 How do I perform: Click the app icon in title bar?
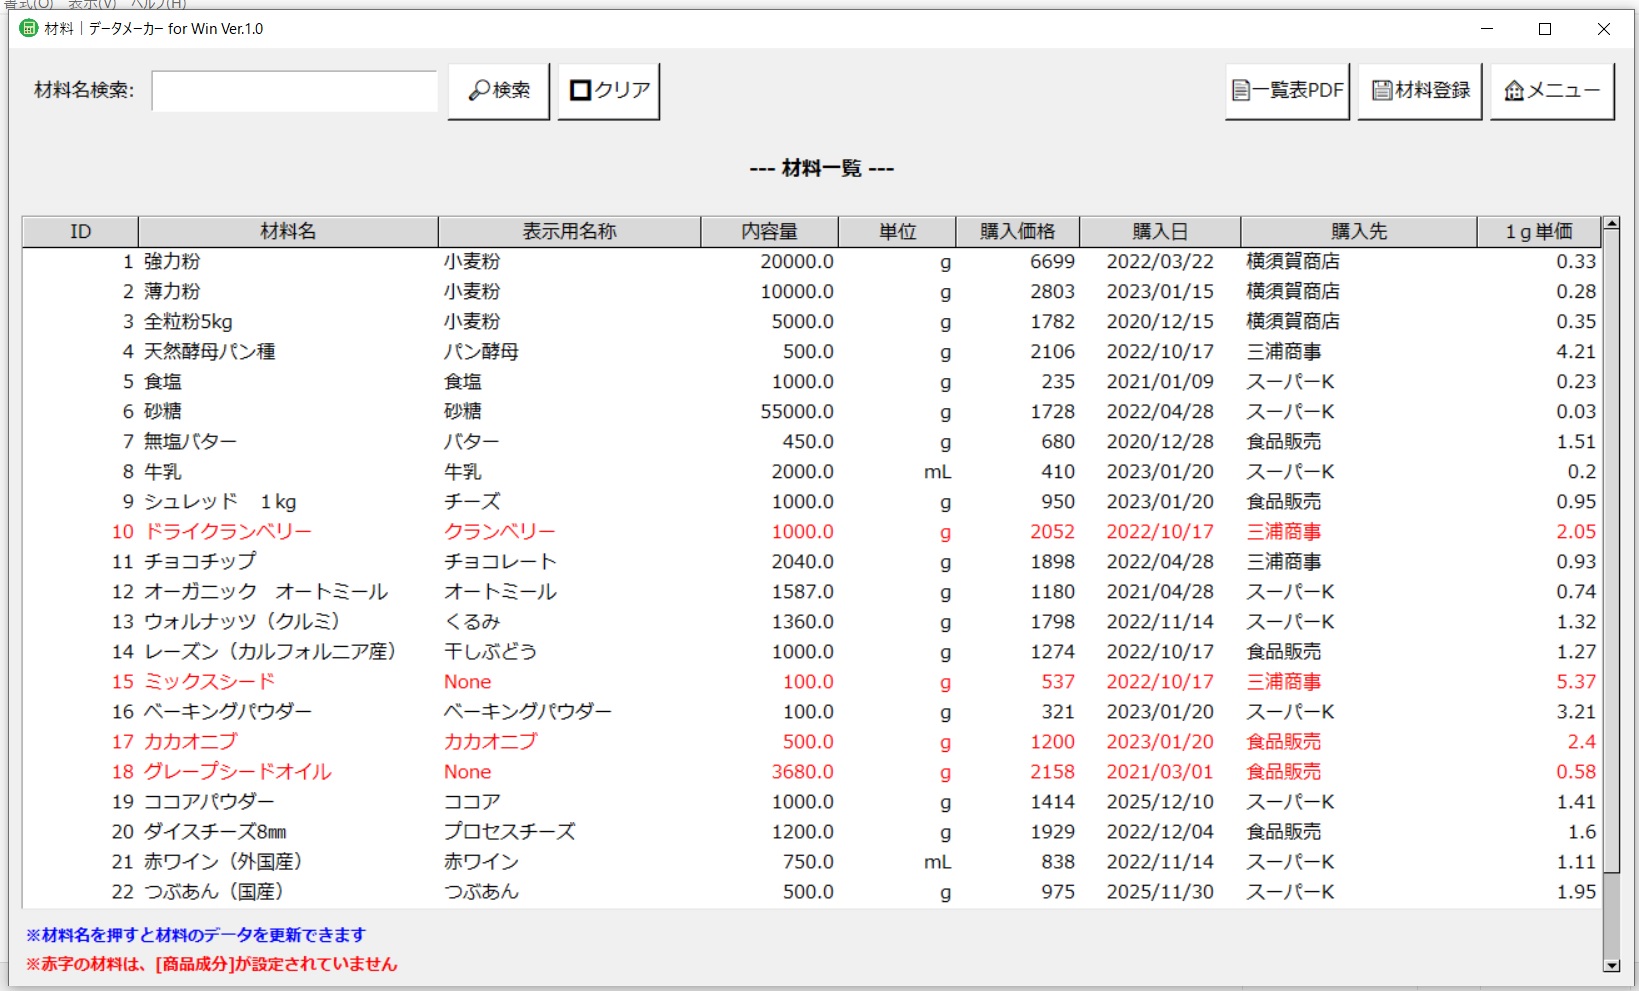click(29, 28)
